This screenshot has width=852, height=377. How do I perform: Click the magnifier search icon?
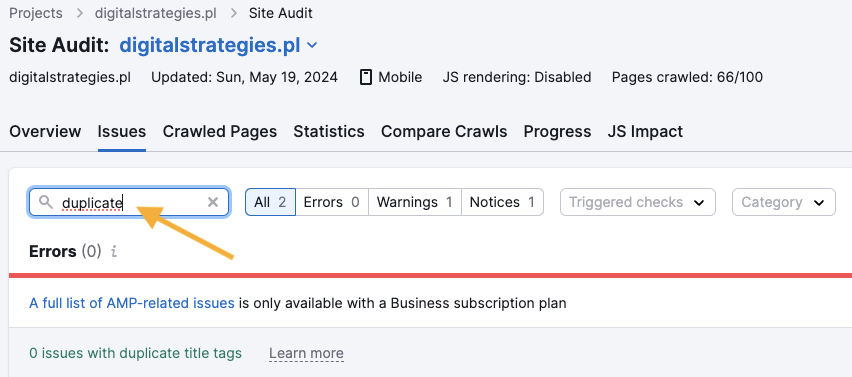pyautogui.click(x=46, y=202)
